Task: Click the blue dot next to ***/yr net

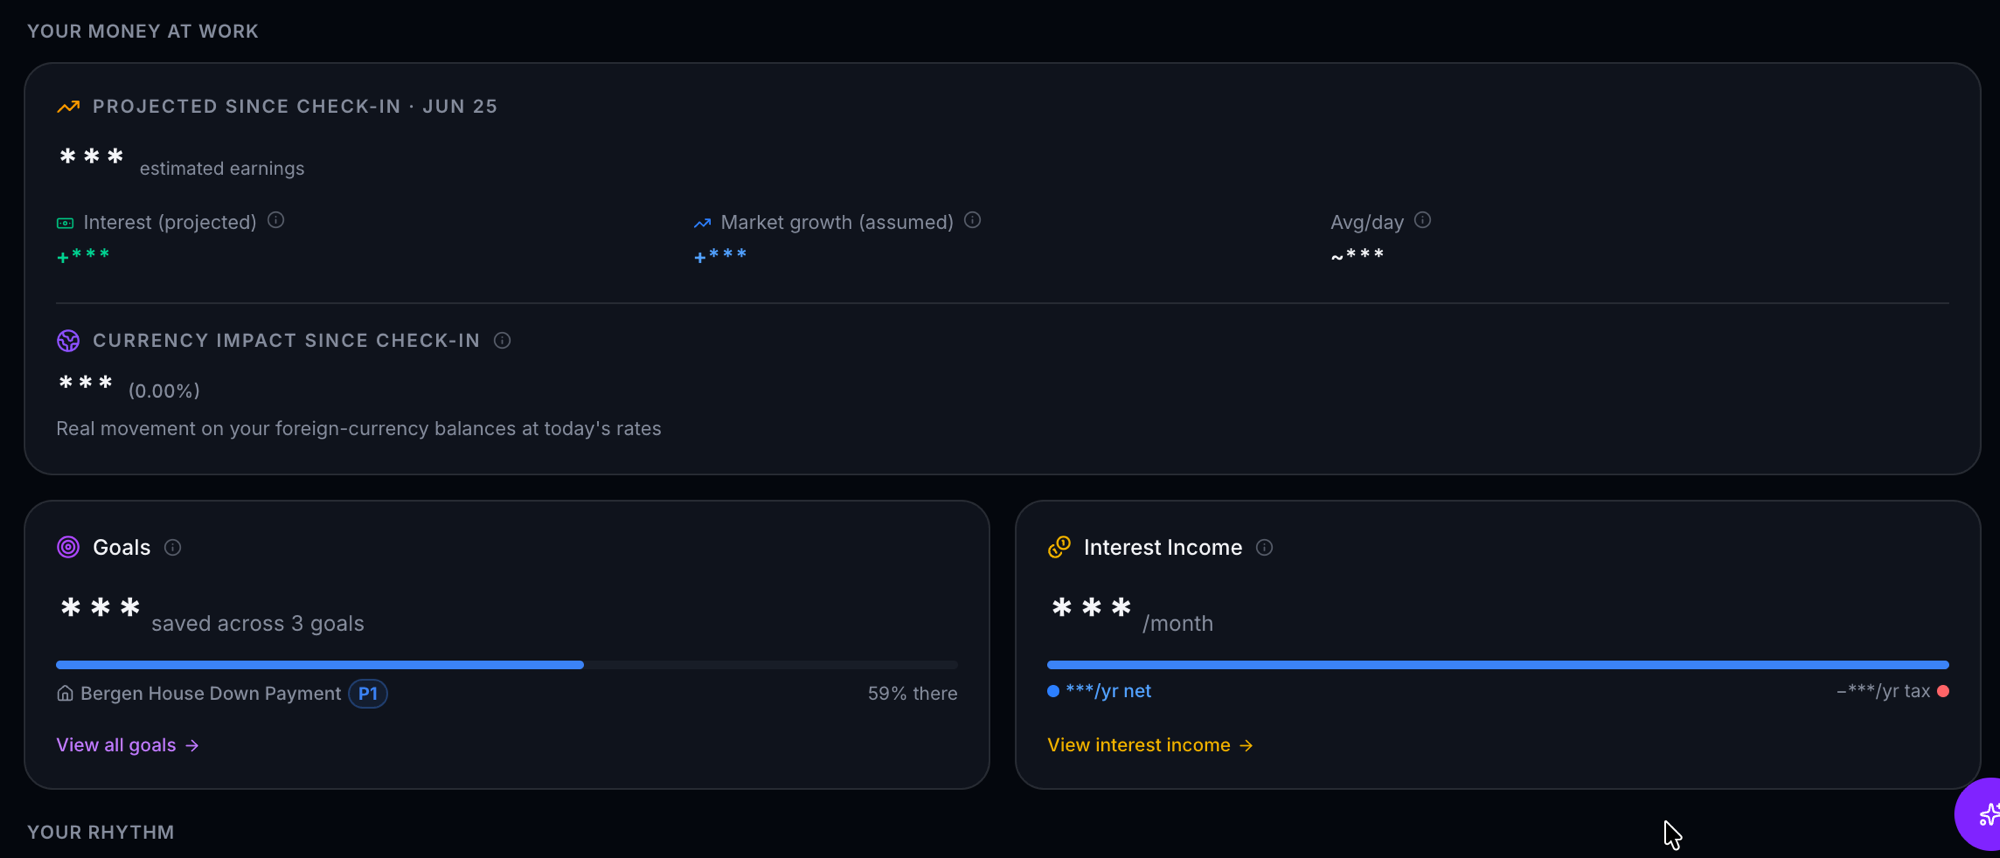Action: [x=1053, y=691]
